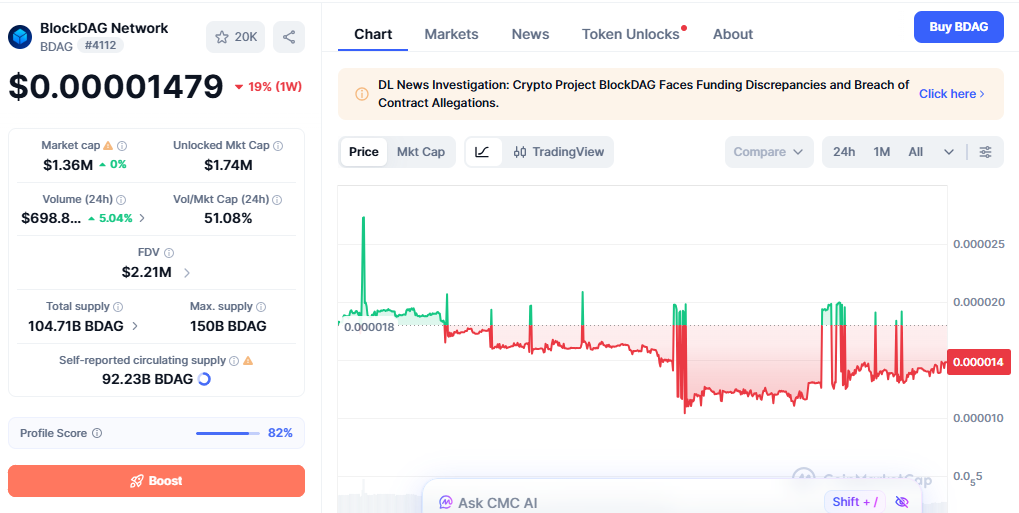This screenshot has height=513, width=1019.
Task: Click the $2.21M FDV value
Action: [147, 272]
